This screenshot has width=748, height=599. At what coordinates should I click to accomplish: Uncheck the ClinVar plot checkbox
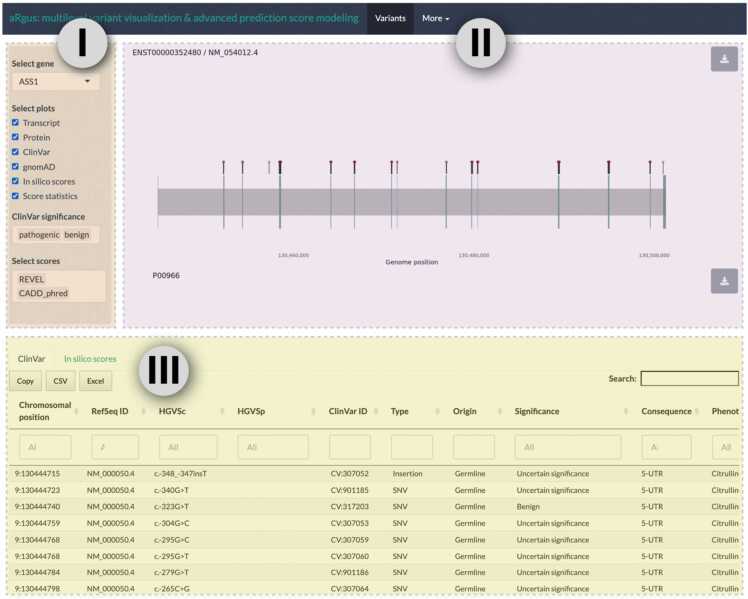tap(16, 152)
